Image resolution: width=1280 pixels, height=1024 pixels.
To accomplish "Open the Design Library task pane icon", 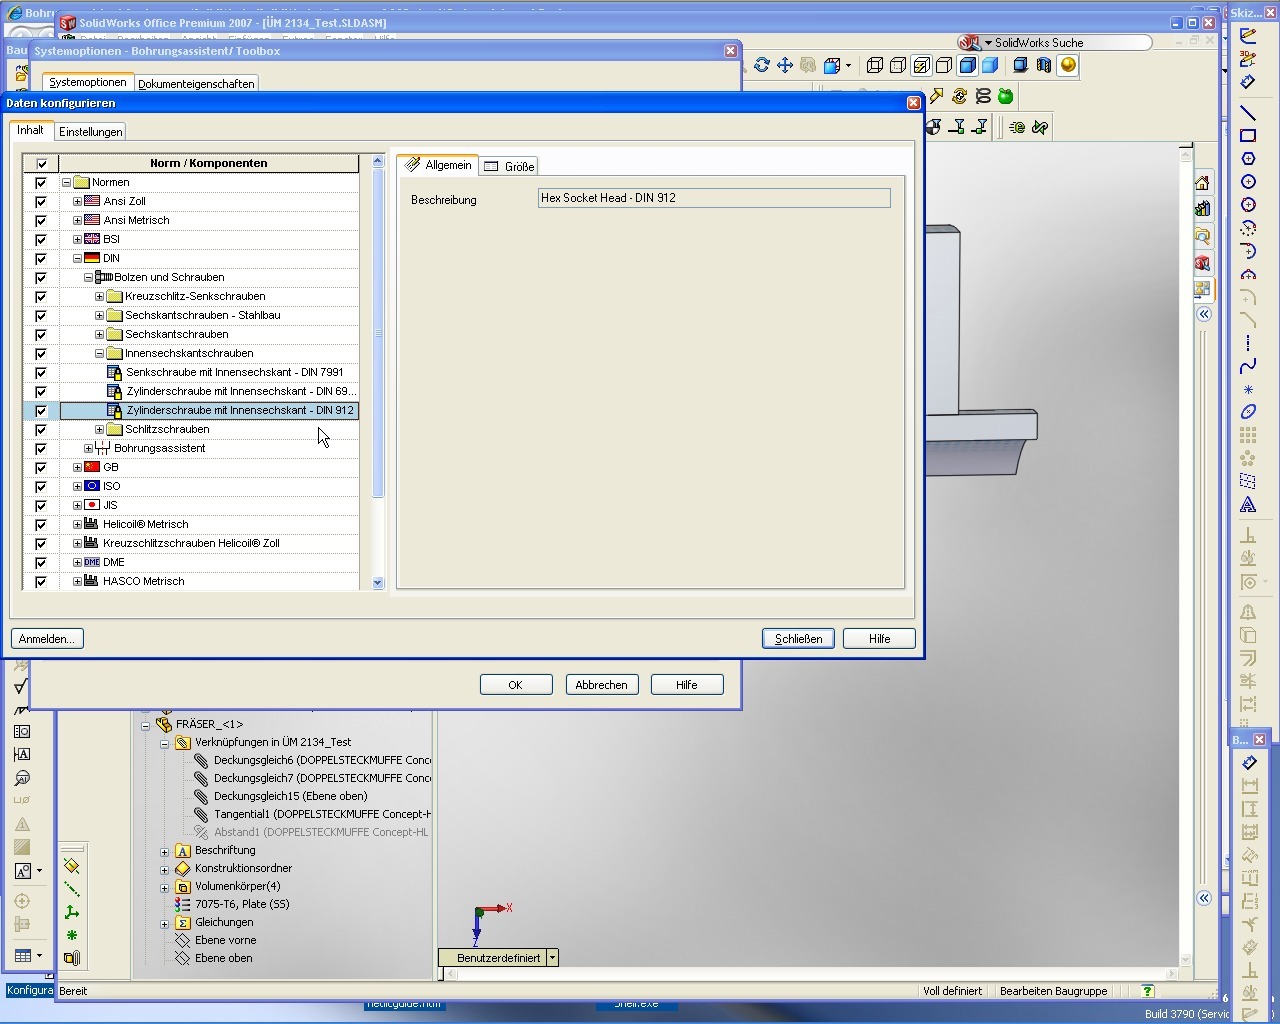I will click(x=1202, y=209).
